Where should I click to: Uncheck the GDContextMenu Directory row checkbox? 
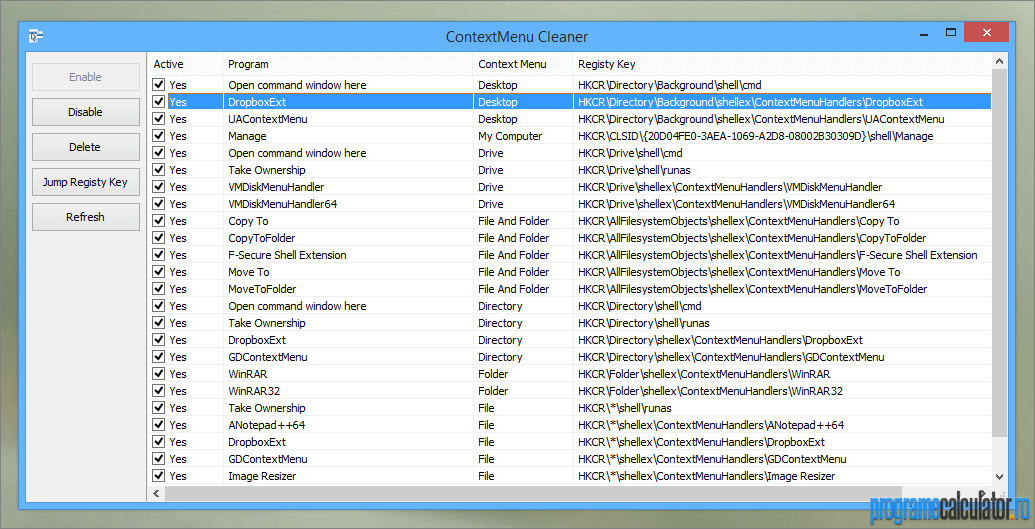click(158, 357)
